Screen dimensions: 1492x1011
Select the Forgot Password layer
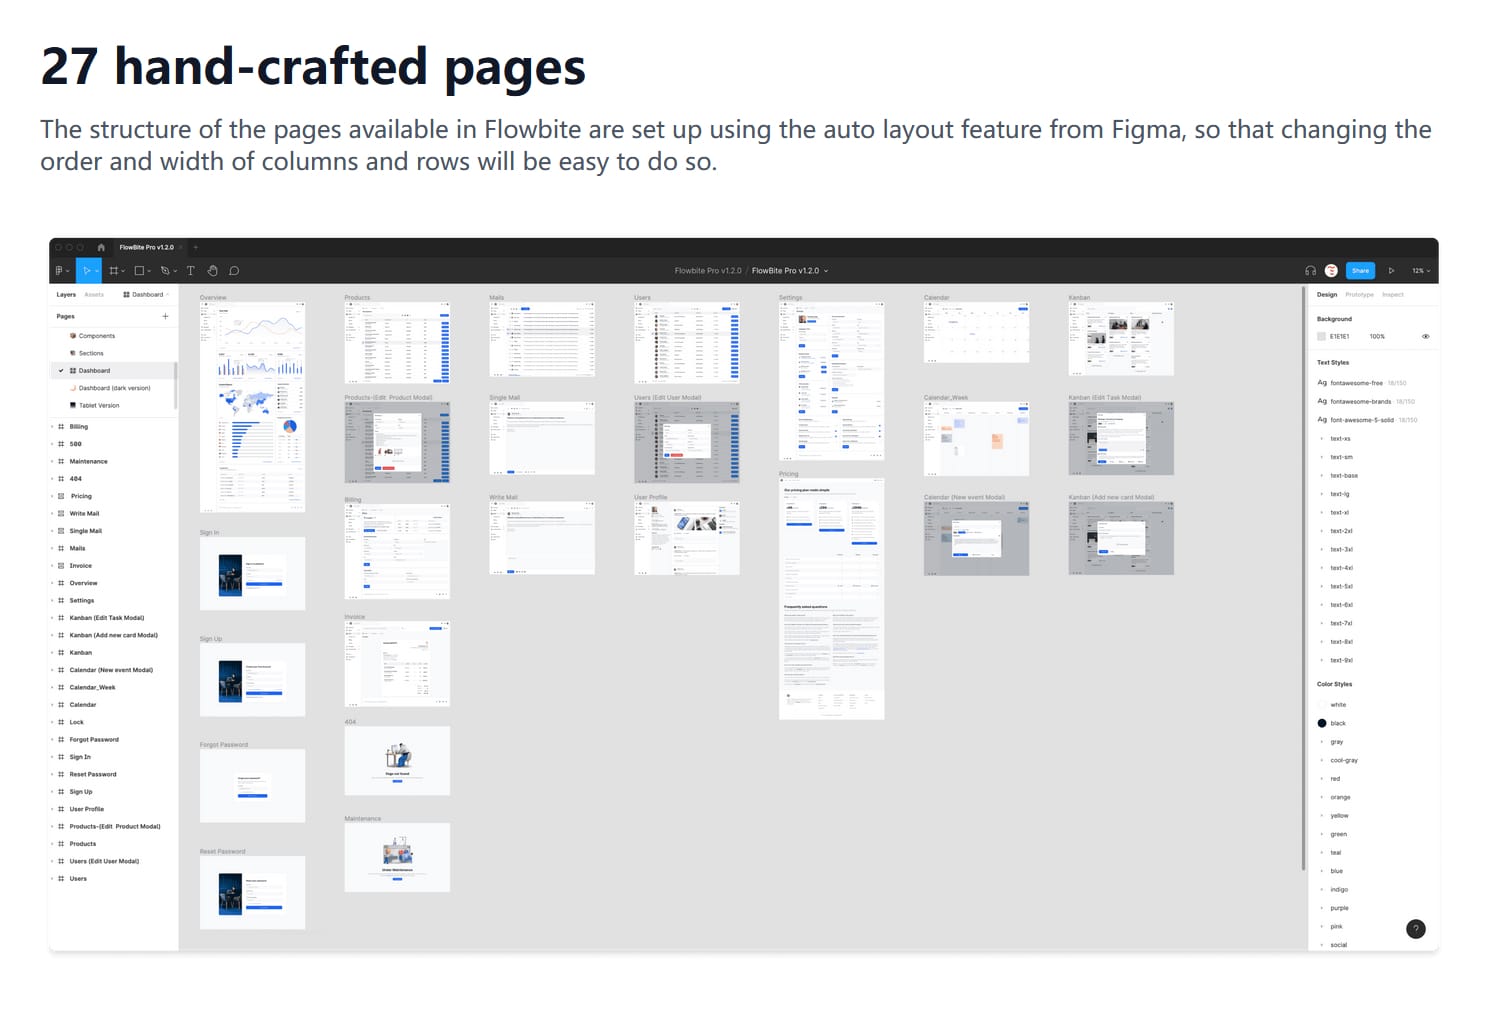coord(94,740)
